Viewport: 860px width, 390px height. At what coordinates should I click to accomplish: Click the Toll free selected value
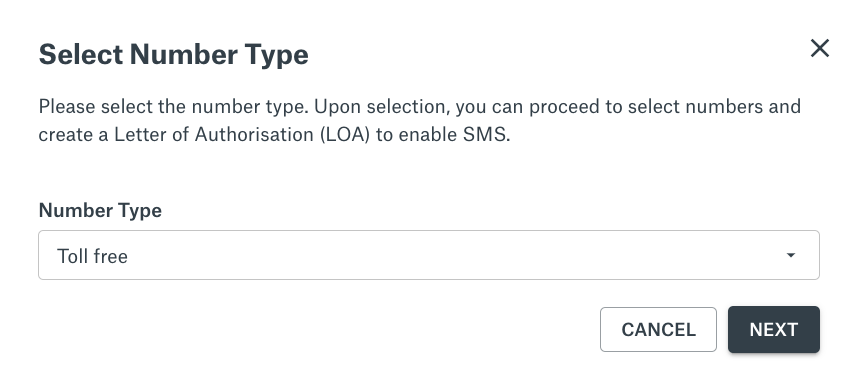point(92,256)
